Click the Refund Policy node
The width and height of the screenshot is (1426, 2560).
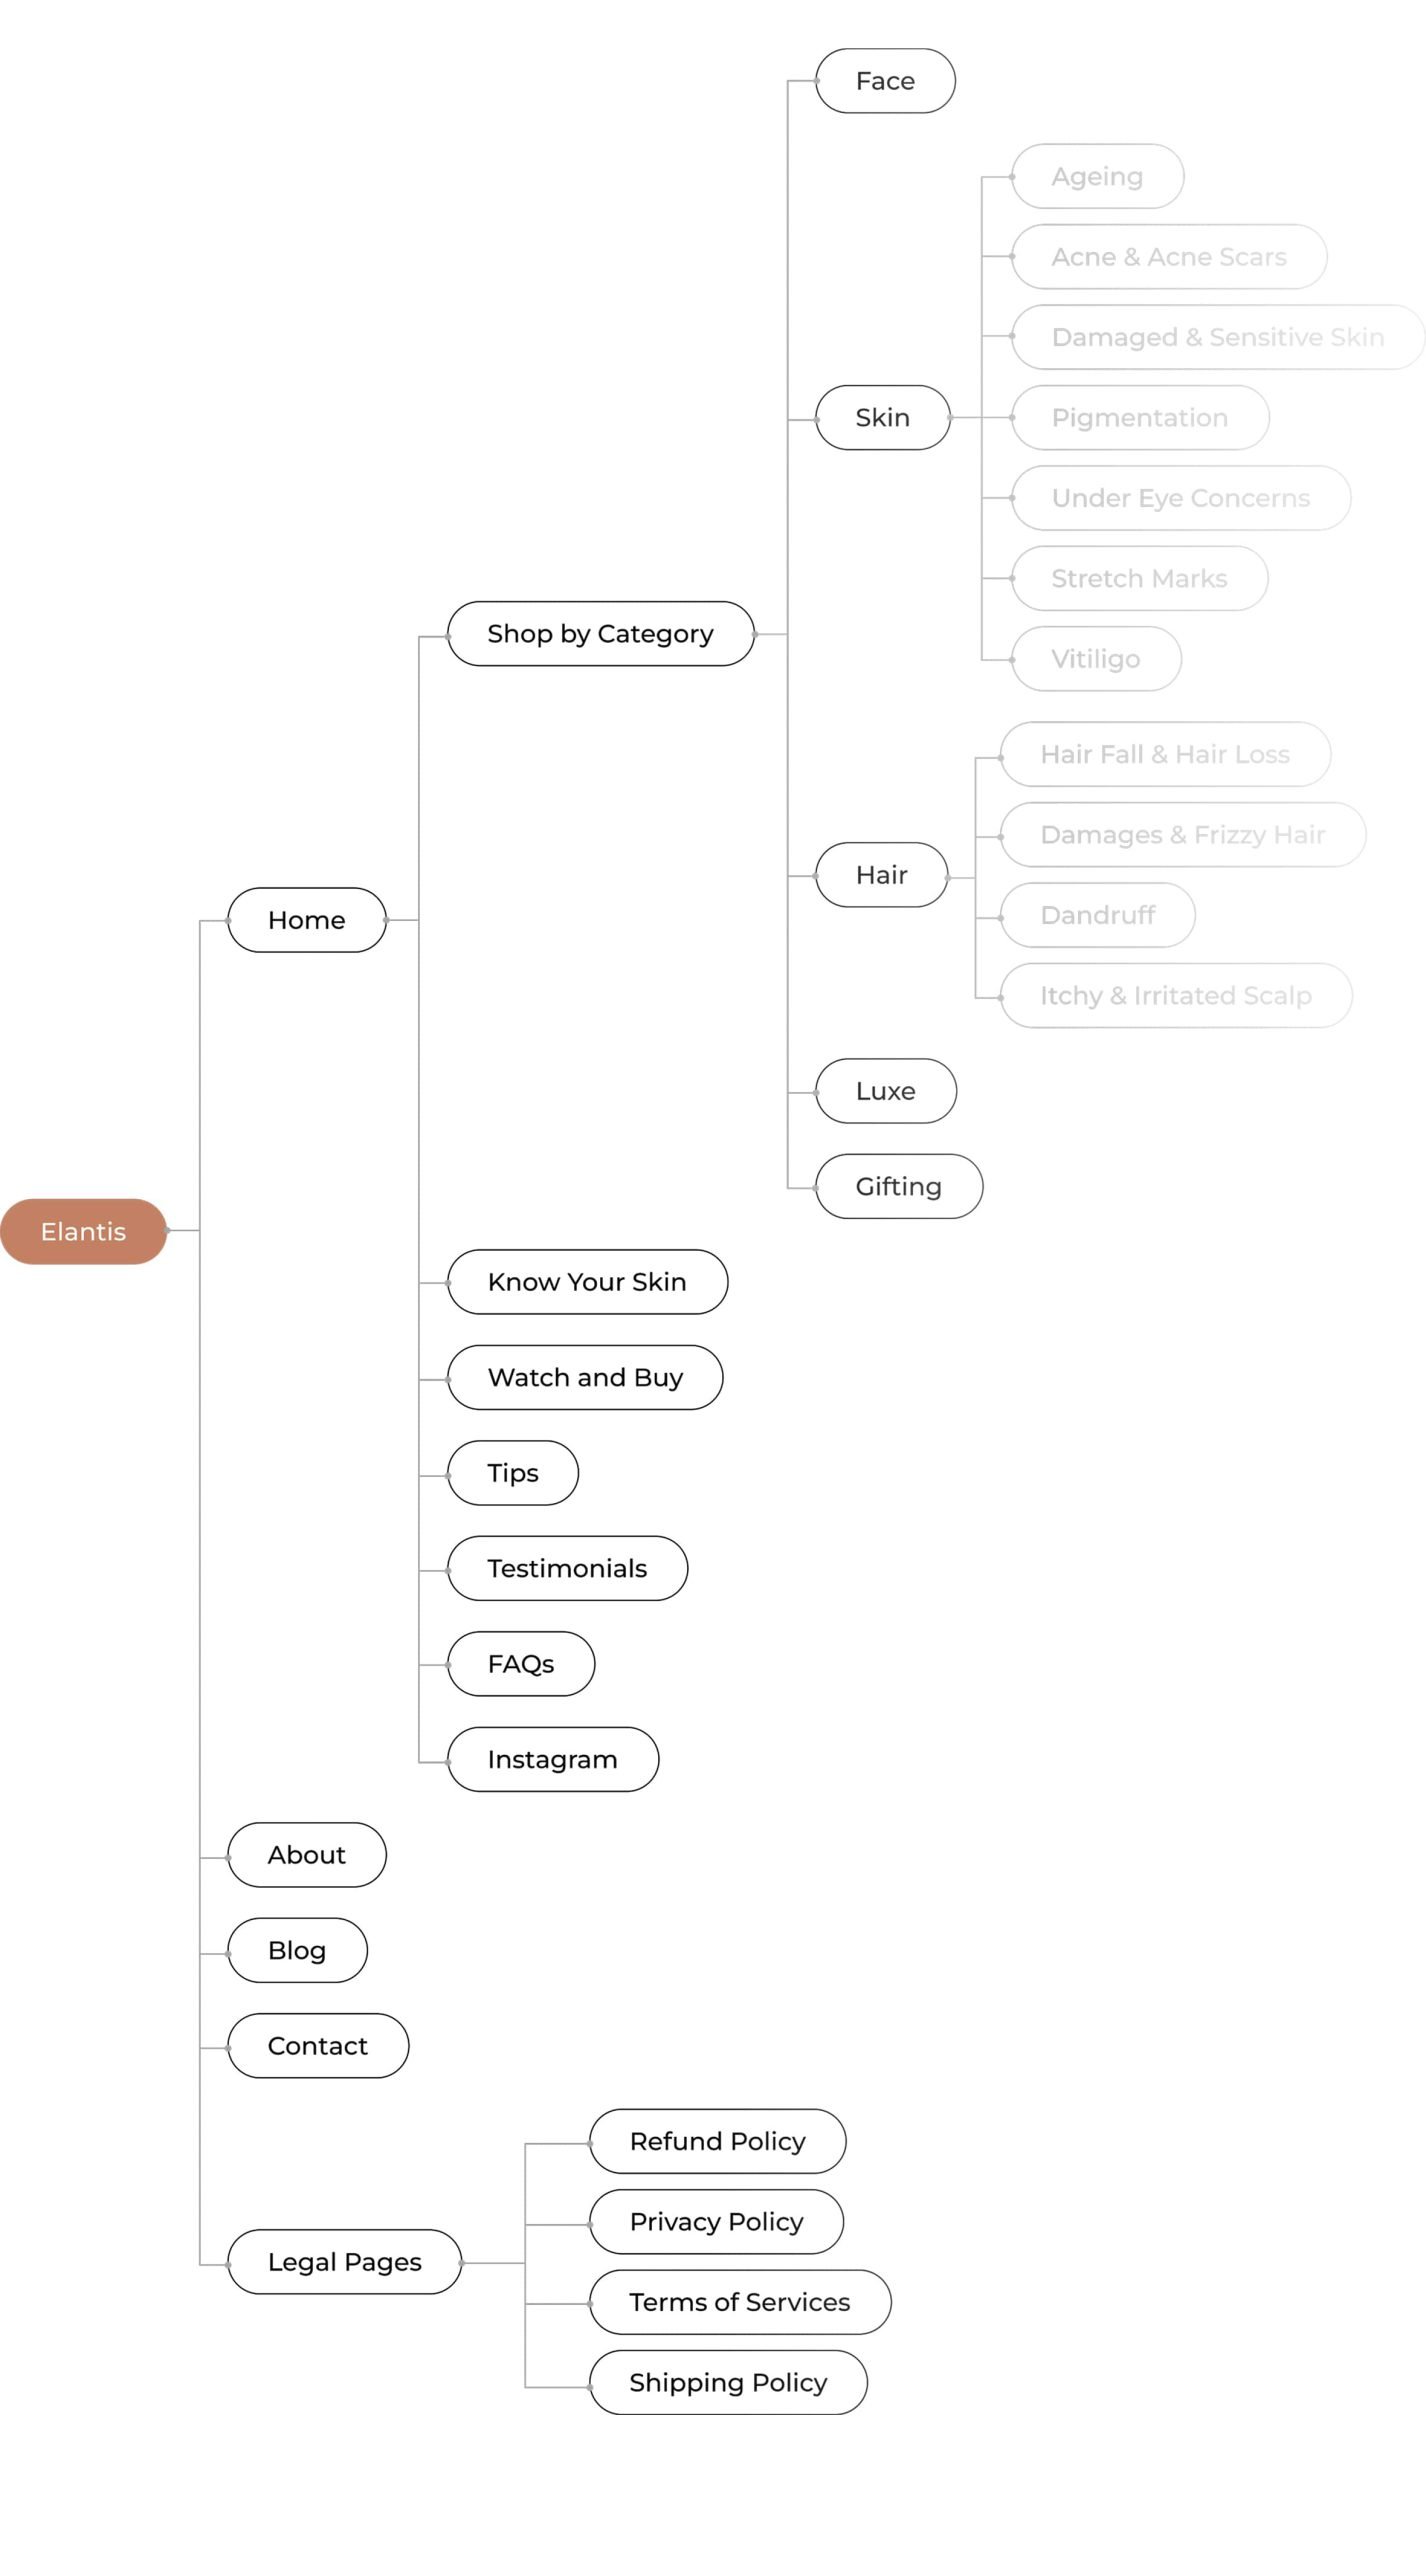click(718, 2141)
